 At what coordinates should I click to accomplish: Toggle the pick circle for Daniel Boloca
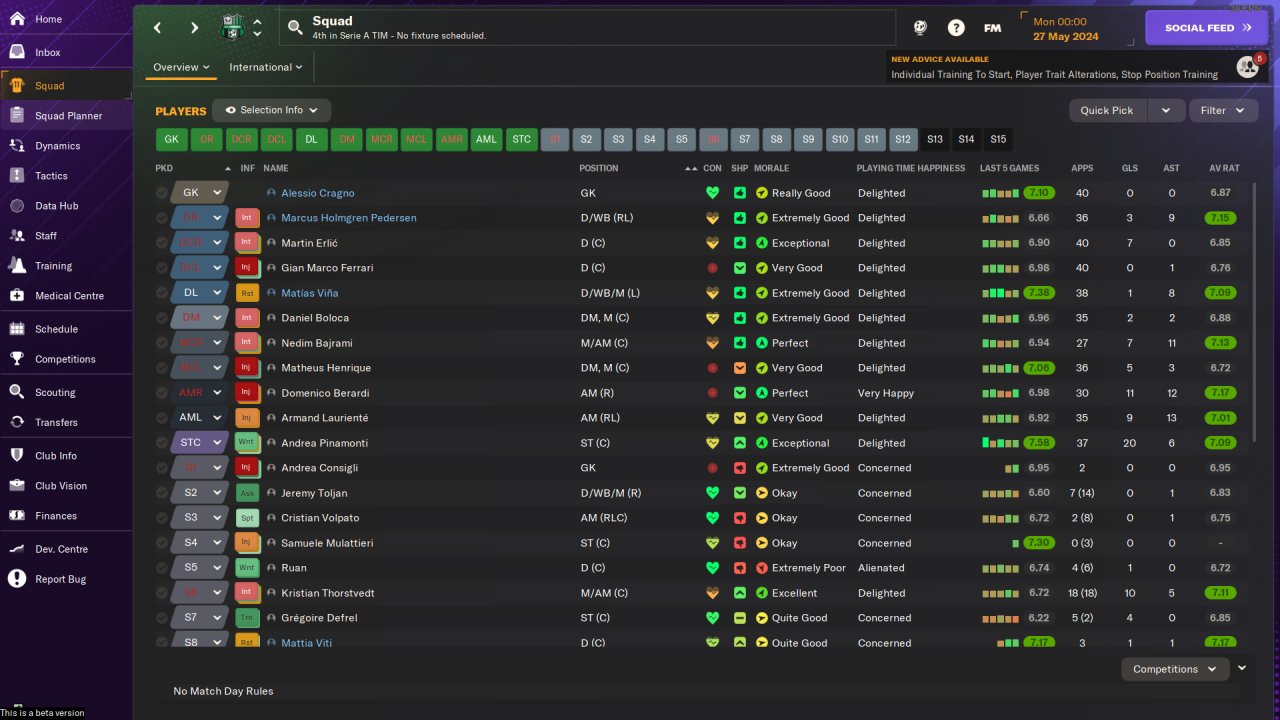coord(162,318)
